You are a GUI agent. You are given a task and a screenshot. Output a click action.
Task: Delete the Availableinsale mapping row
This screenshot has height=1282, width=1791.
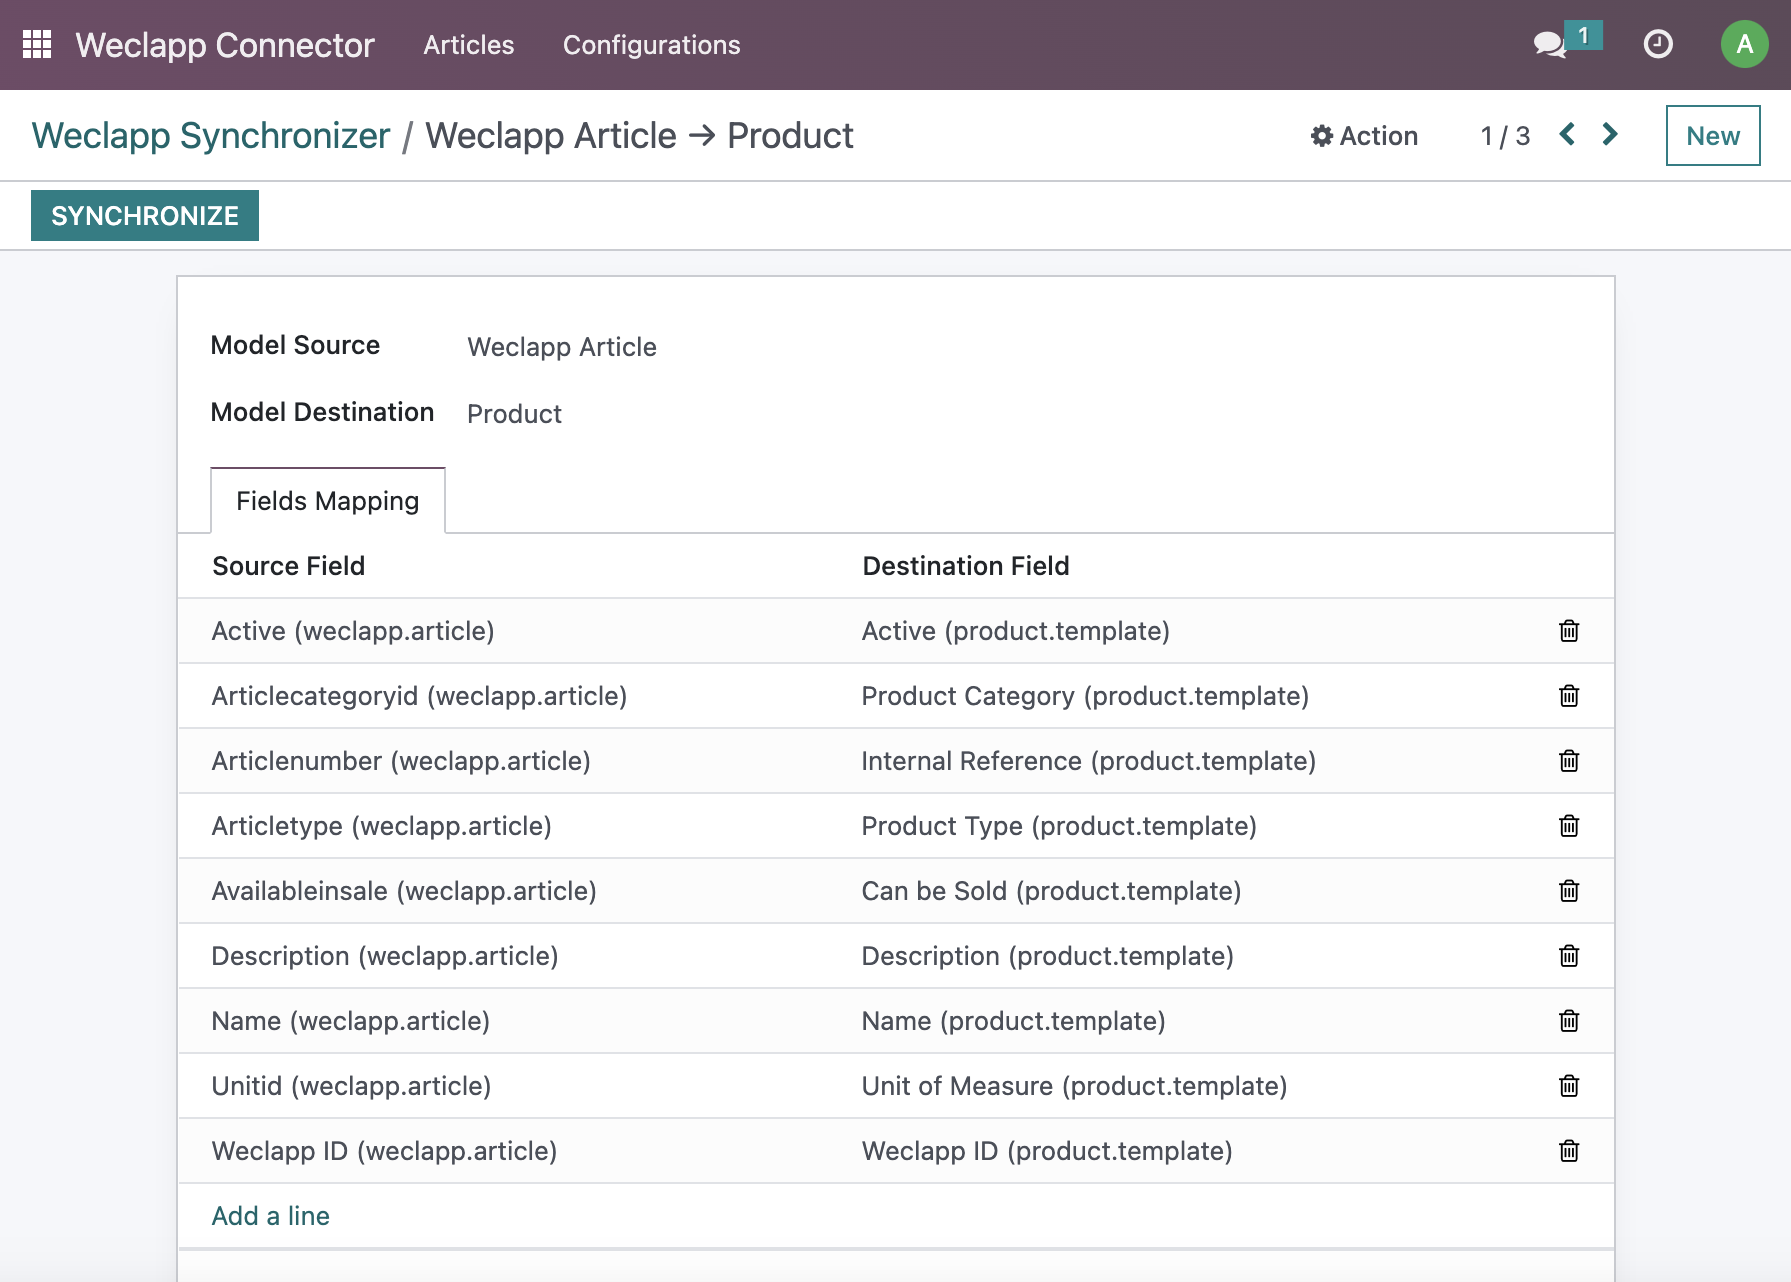[x=1569, y=891]
